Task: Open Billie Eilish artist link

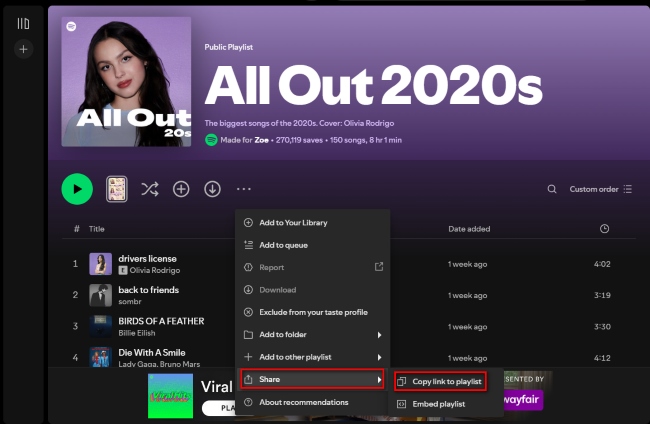Action: click(137, 333)
